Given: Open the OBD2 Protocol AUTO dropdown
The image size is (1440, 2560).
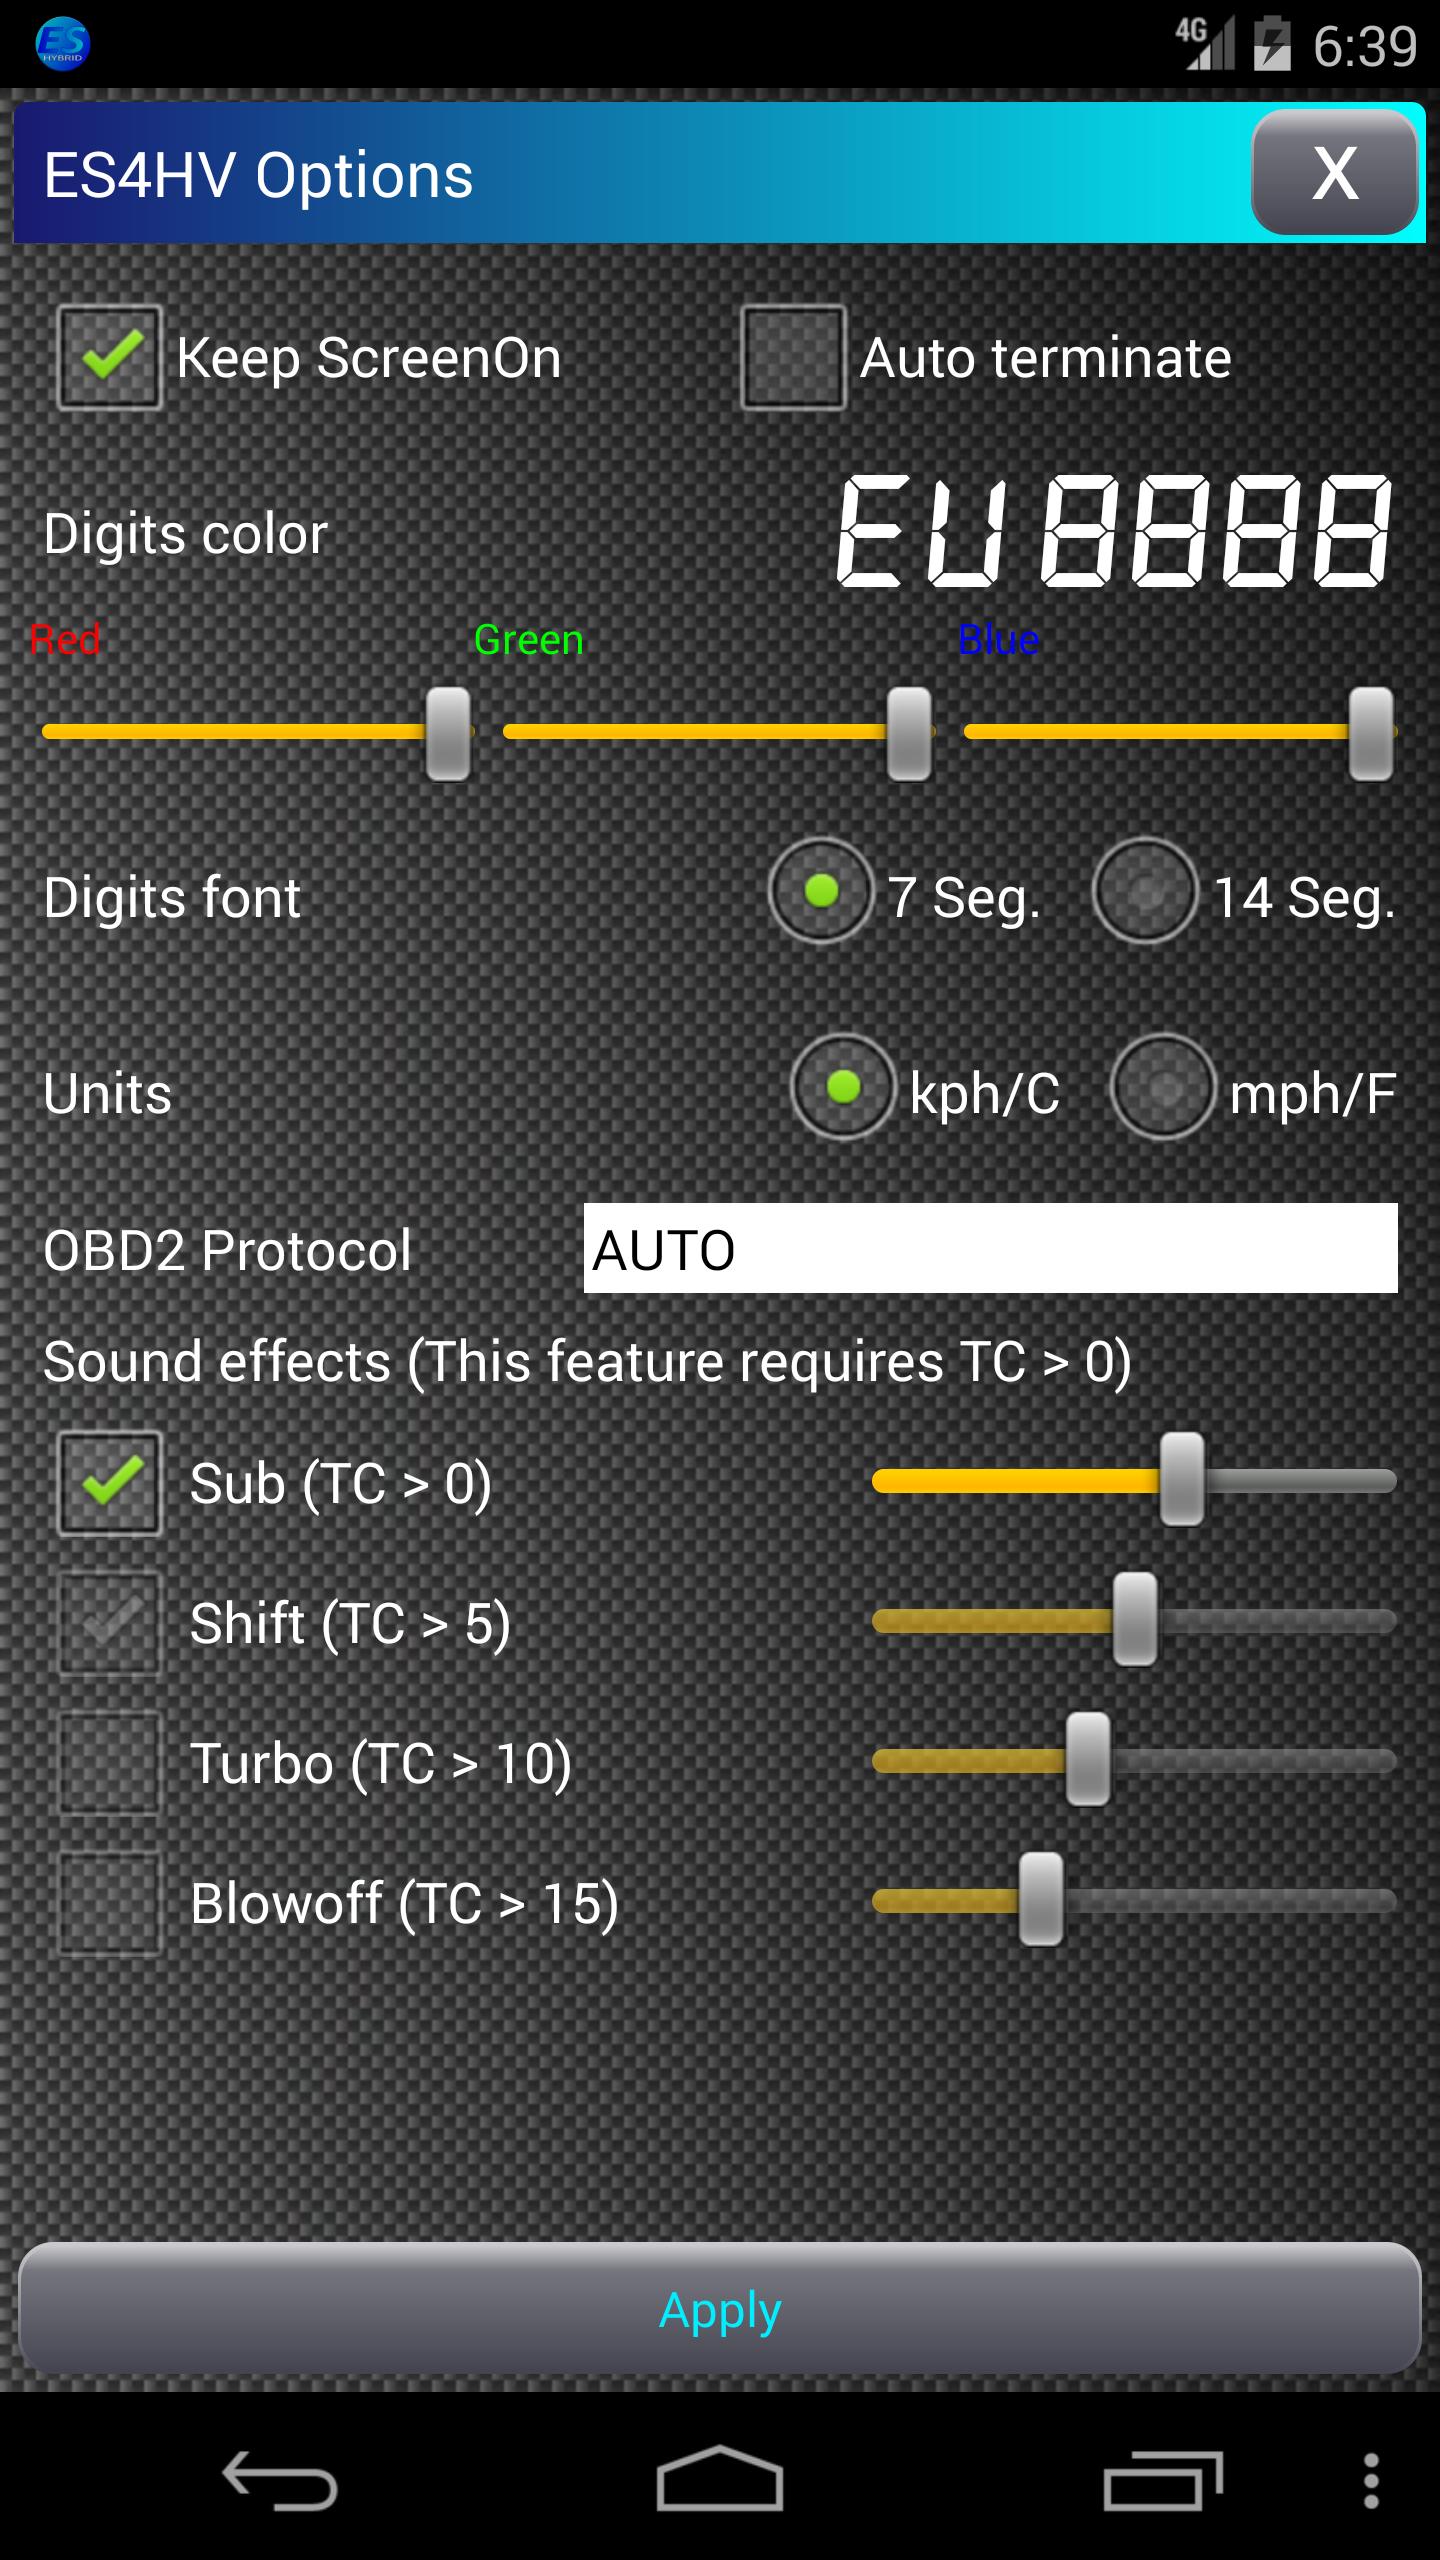Looking at the screenshot, I should 990,1248.
